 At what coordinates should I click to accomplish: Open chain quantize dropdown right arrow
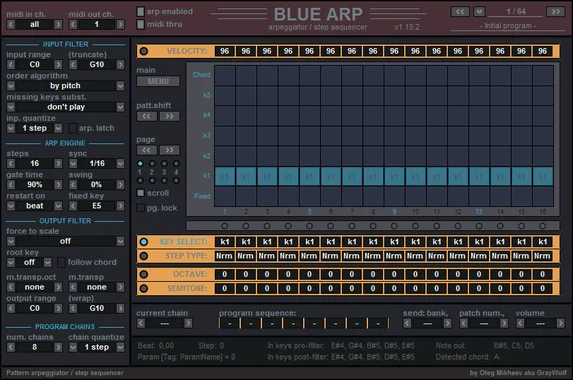tap(120, 347)
